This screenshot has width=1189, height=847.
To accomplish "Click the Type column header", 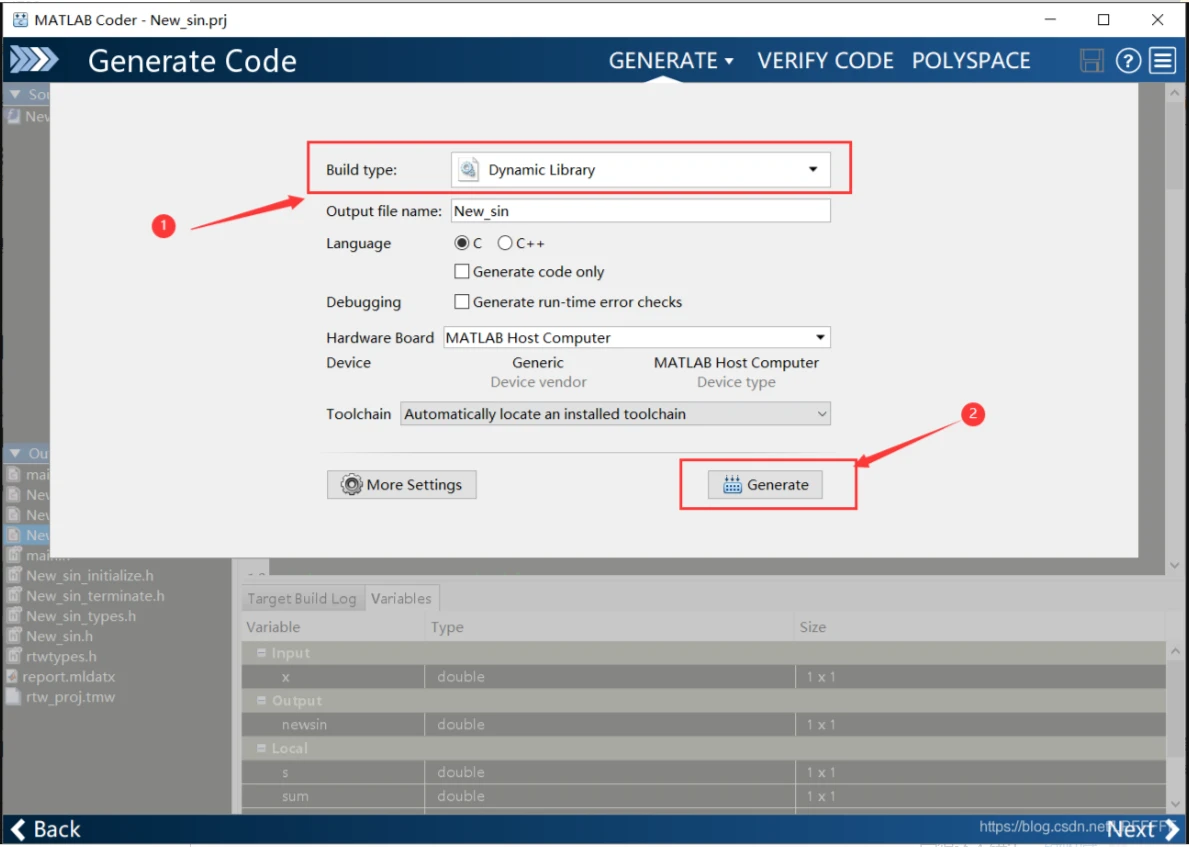I will (x=610, y=627).
